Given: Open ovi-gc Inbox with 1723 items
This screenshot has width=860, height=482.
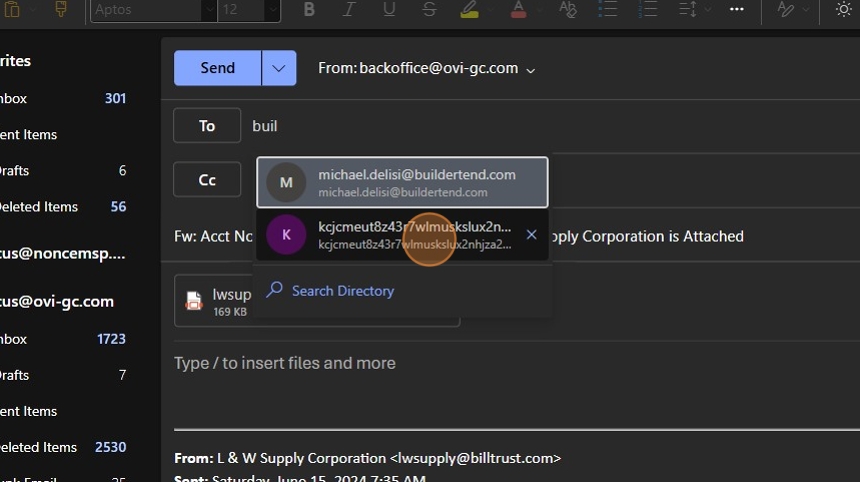Looking at the screenshot, I should pyautogui.click(x=63, y=339).
